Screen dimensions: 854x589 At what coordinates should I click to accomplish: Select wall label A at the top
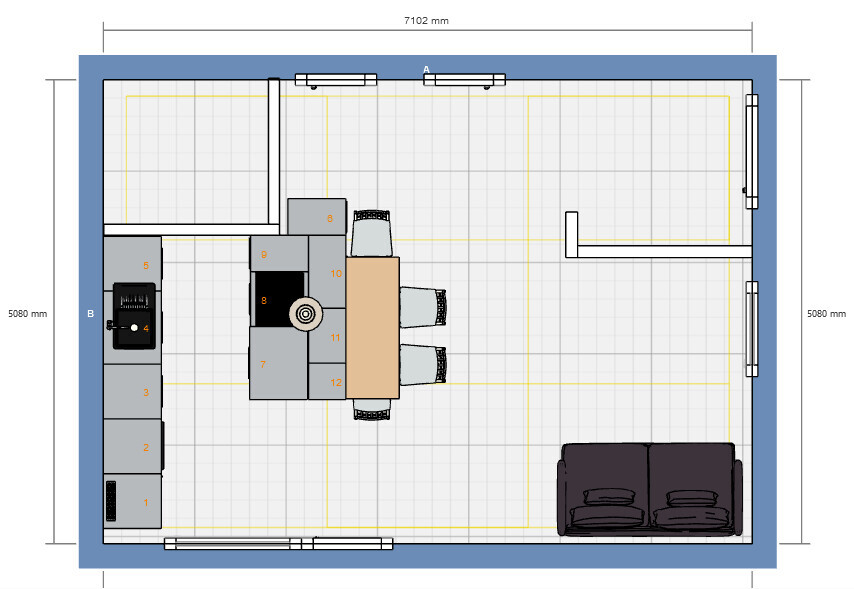[x=426, y=69]
